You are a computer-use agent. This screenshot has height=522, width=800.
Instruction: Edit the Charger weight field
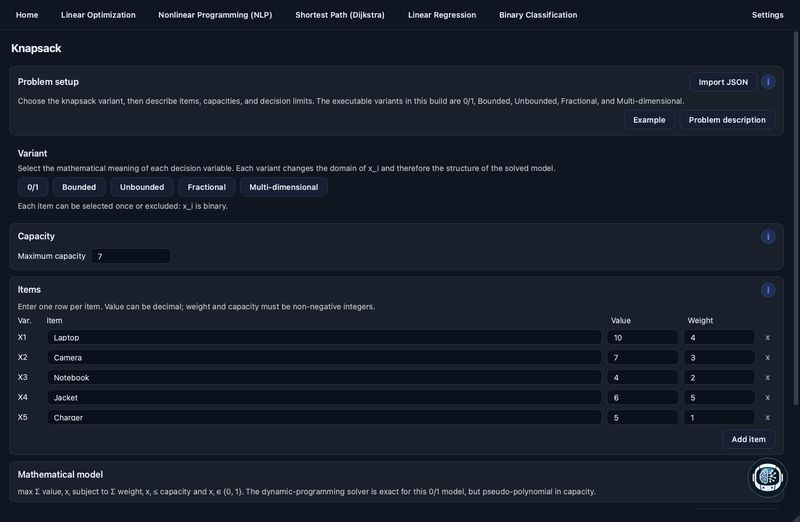pyautogui.click(x=719, y=417)
